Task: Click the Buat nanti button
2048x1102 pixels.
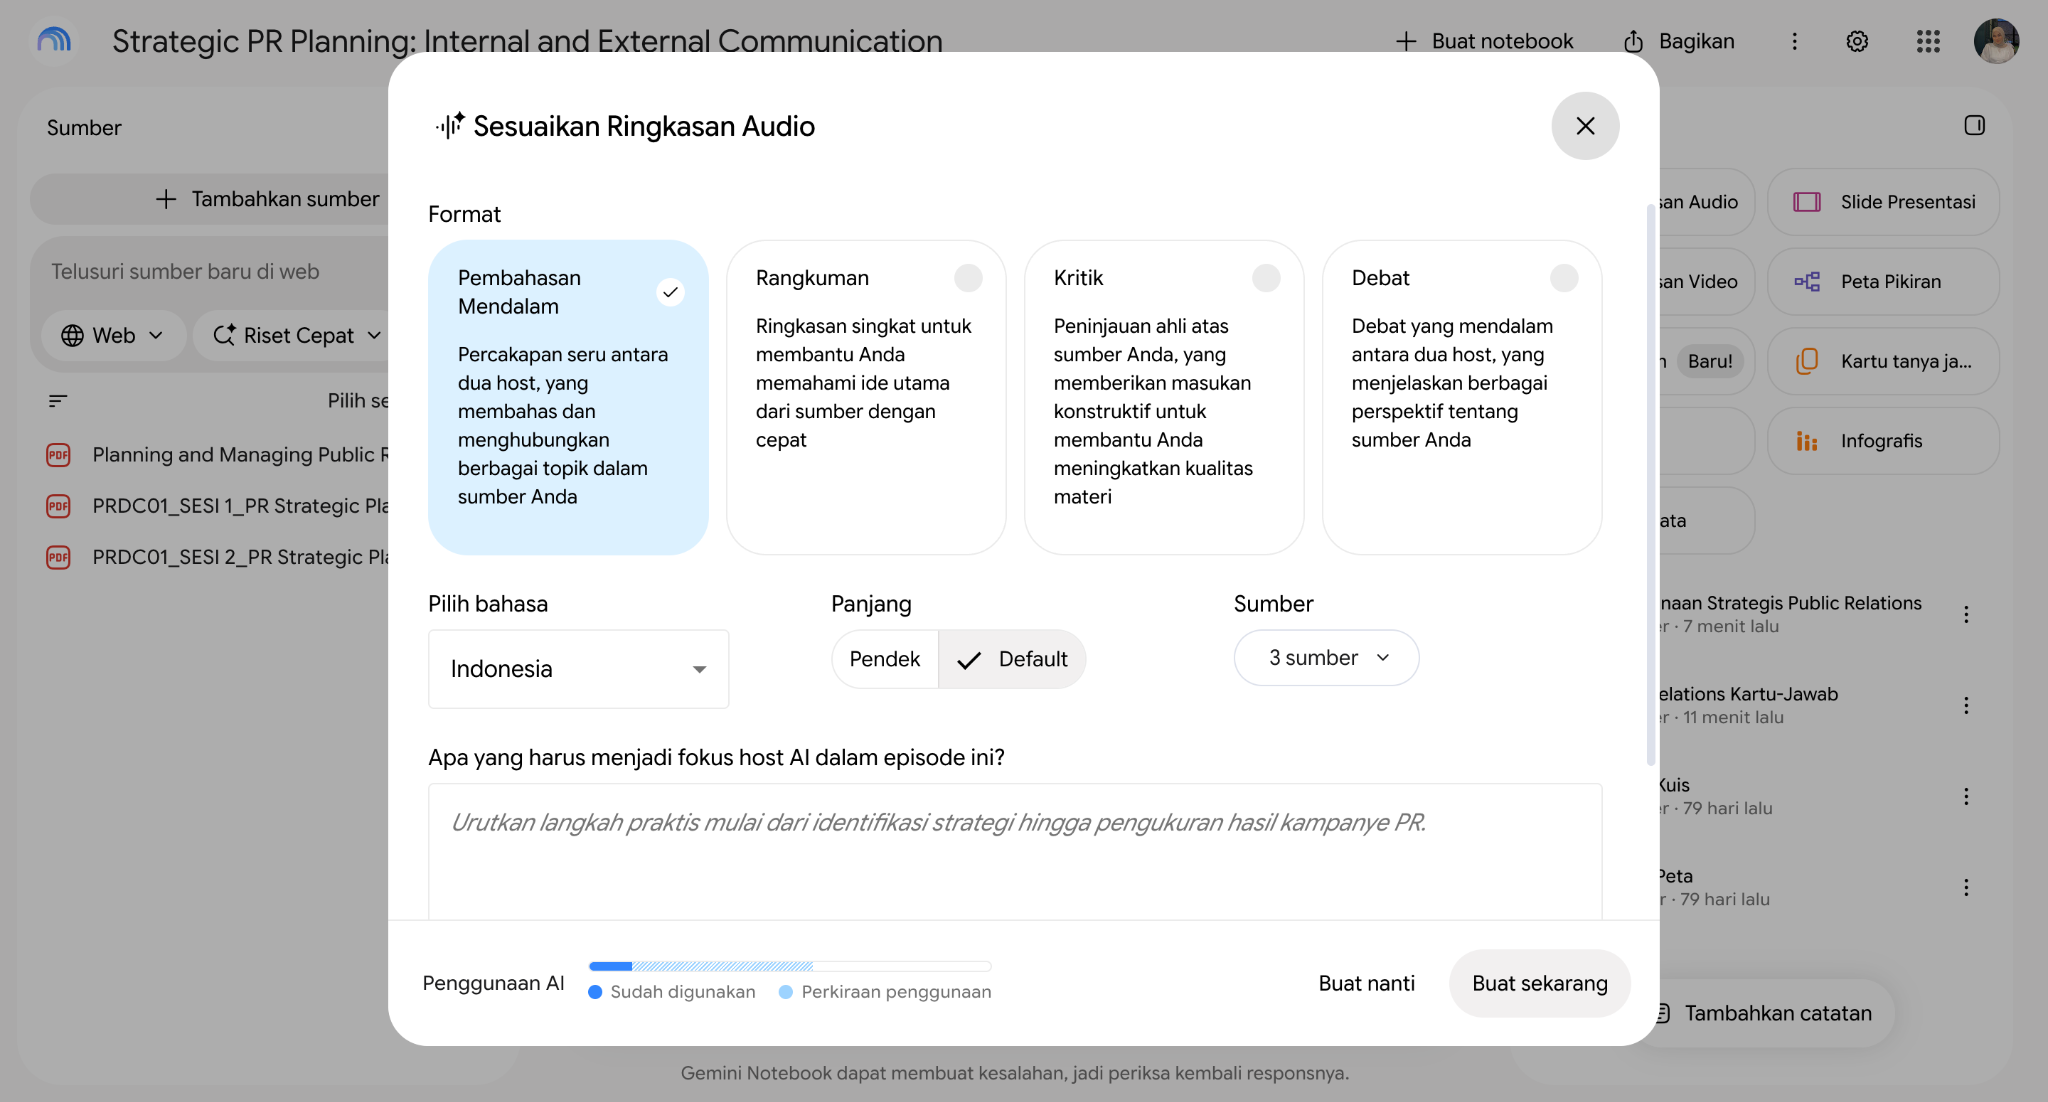Action: (1366, 983)
